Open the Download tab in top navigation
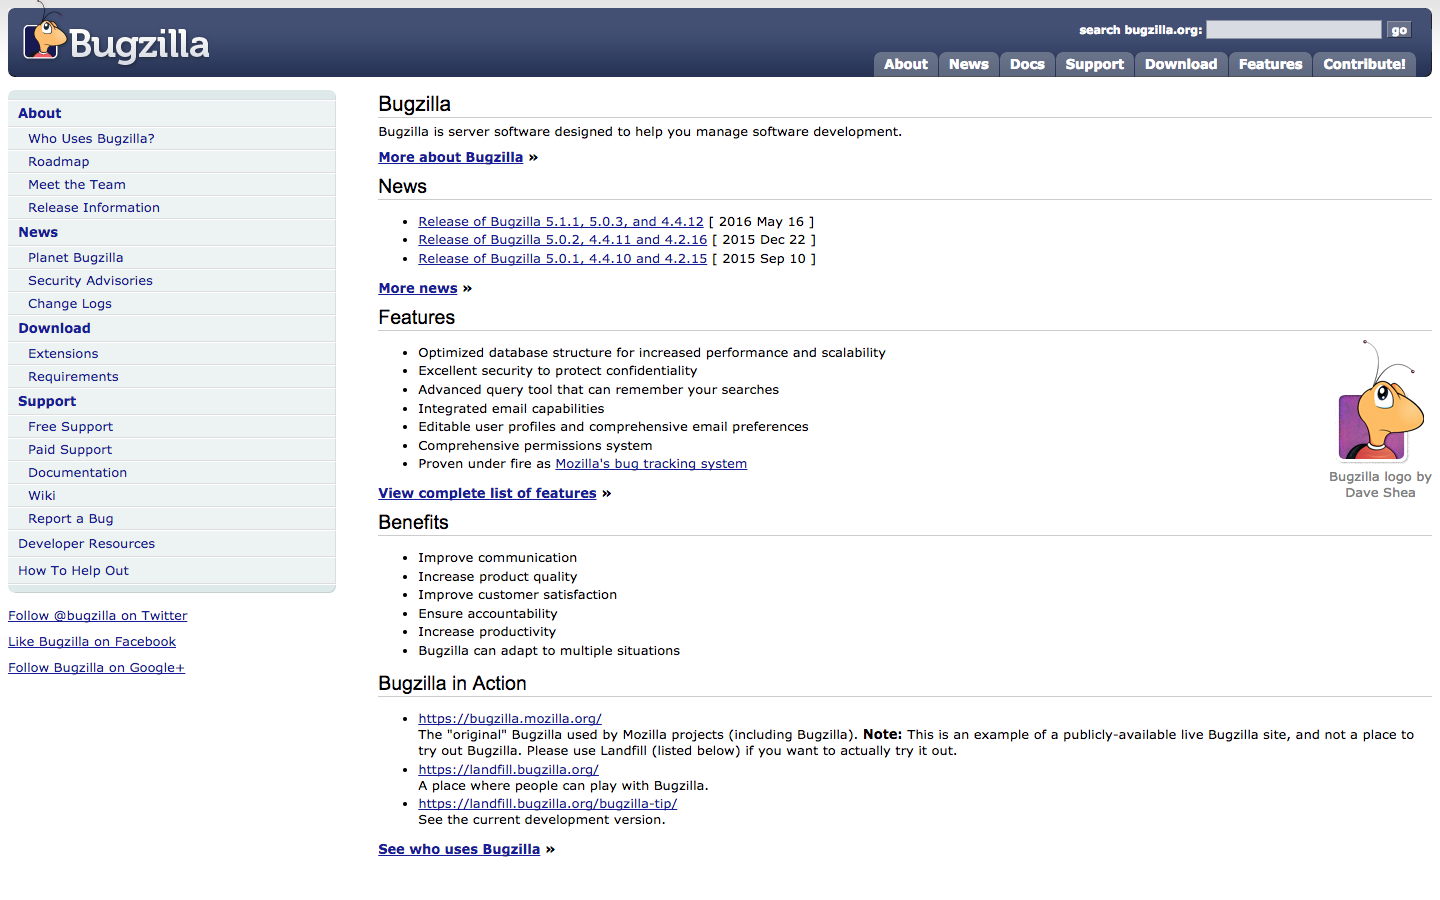 (x=1181, y=64)
